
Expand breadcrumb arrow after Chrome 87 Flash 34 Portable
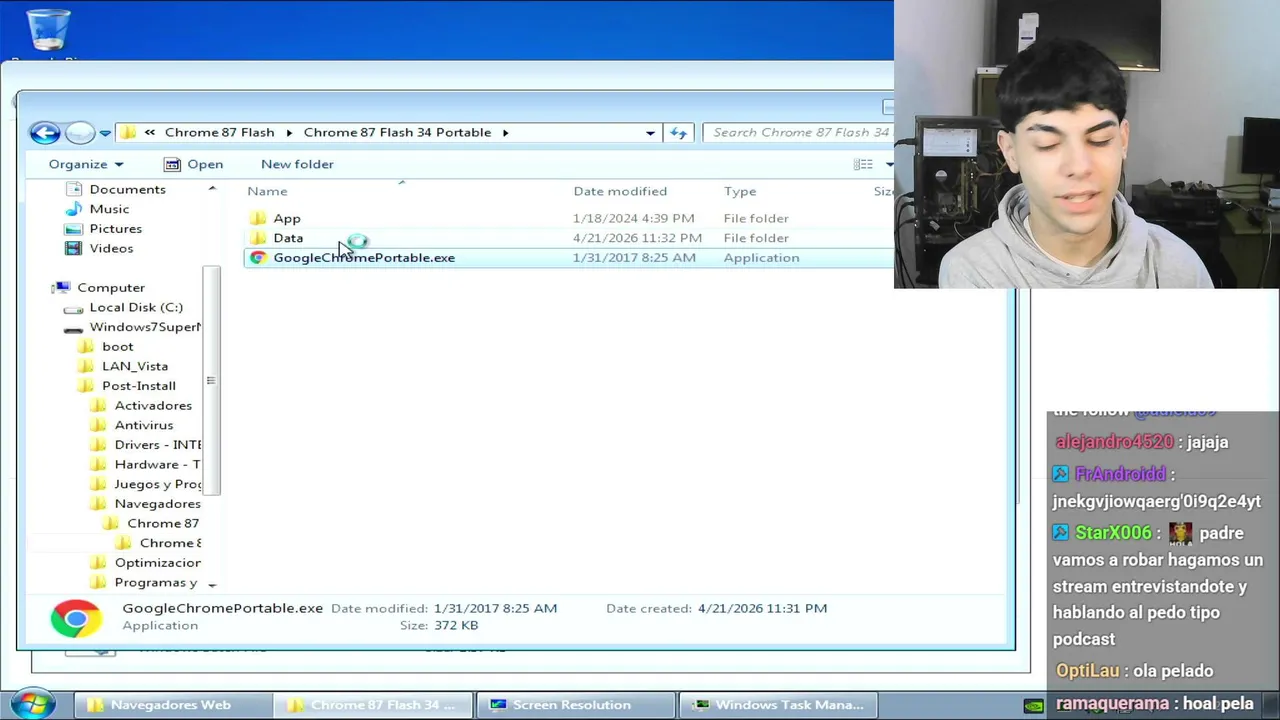click(x=505, y=132)
